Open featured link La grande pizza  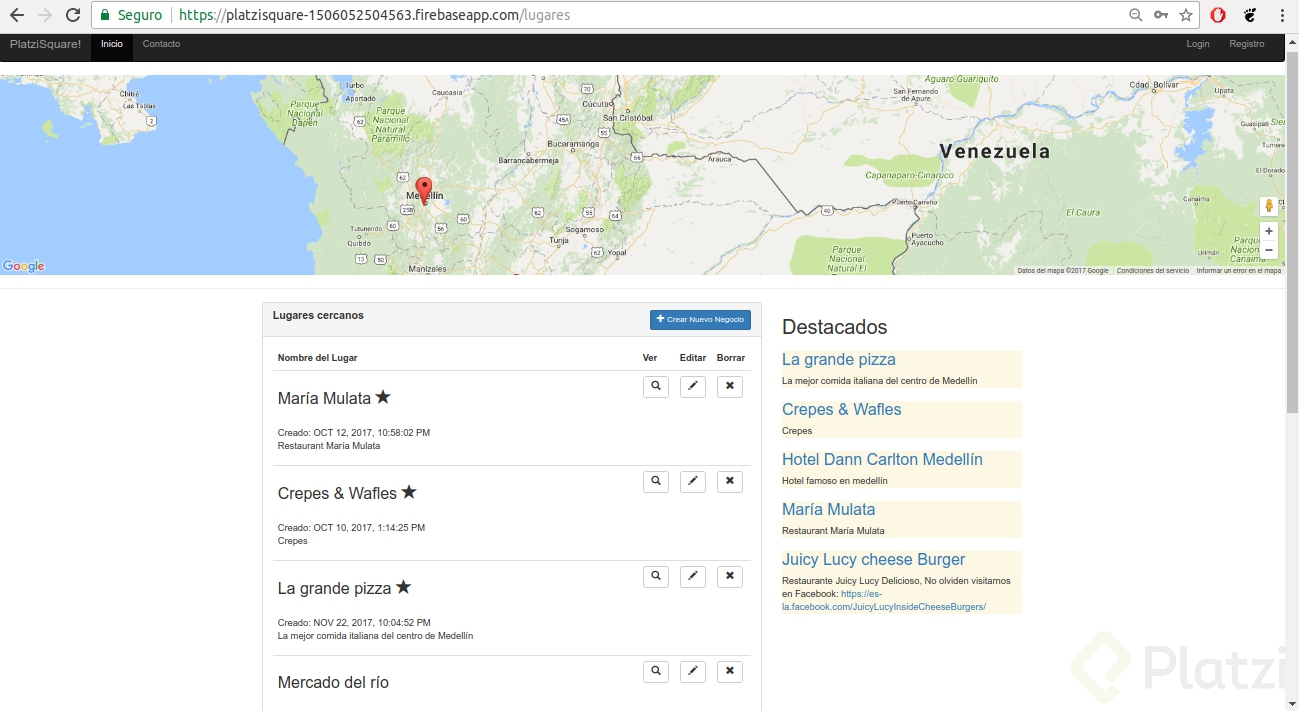(839, 360)
